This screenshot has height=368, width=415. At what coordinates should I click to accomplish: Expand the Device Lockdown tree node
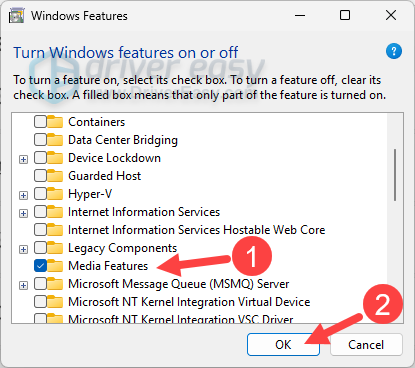point(23,160)
